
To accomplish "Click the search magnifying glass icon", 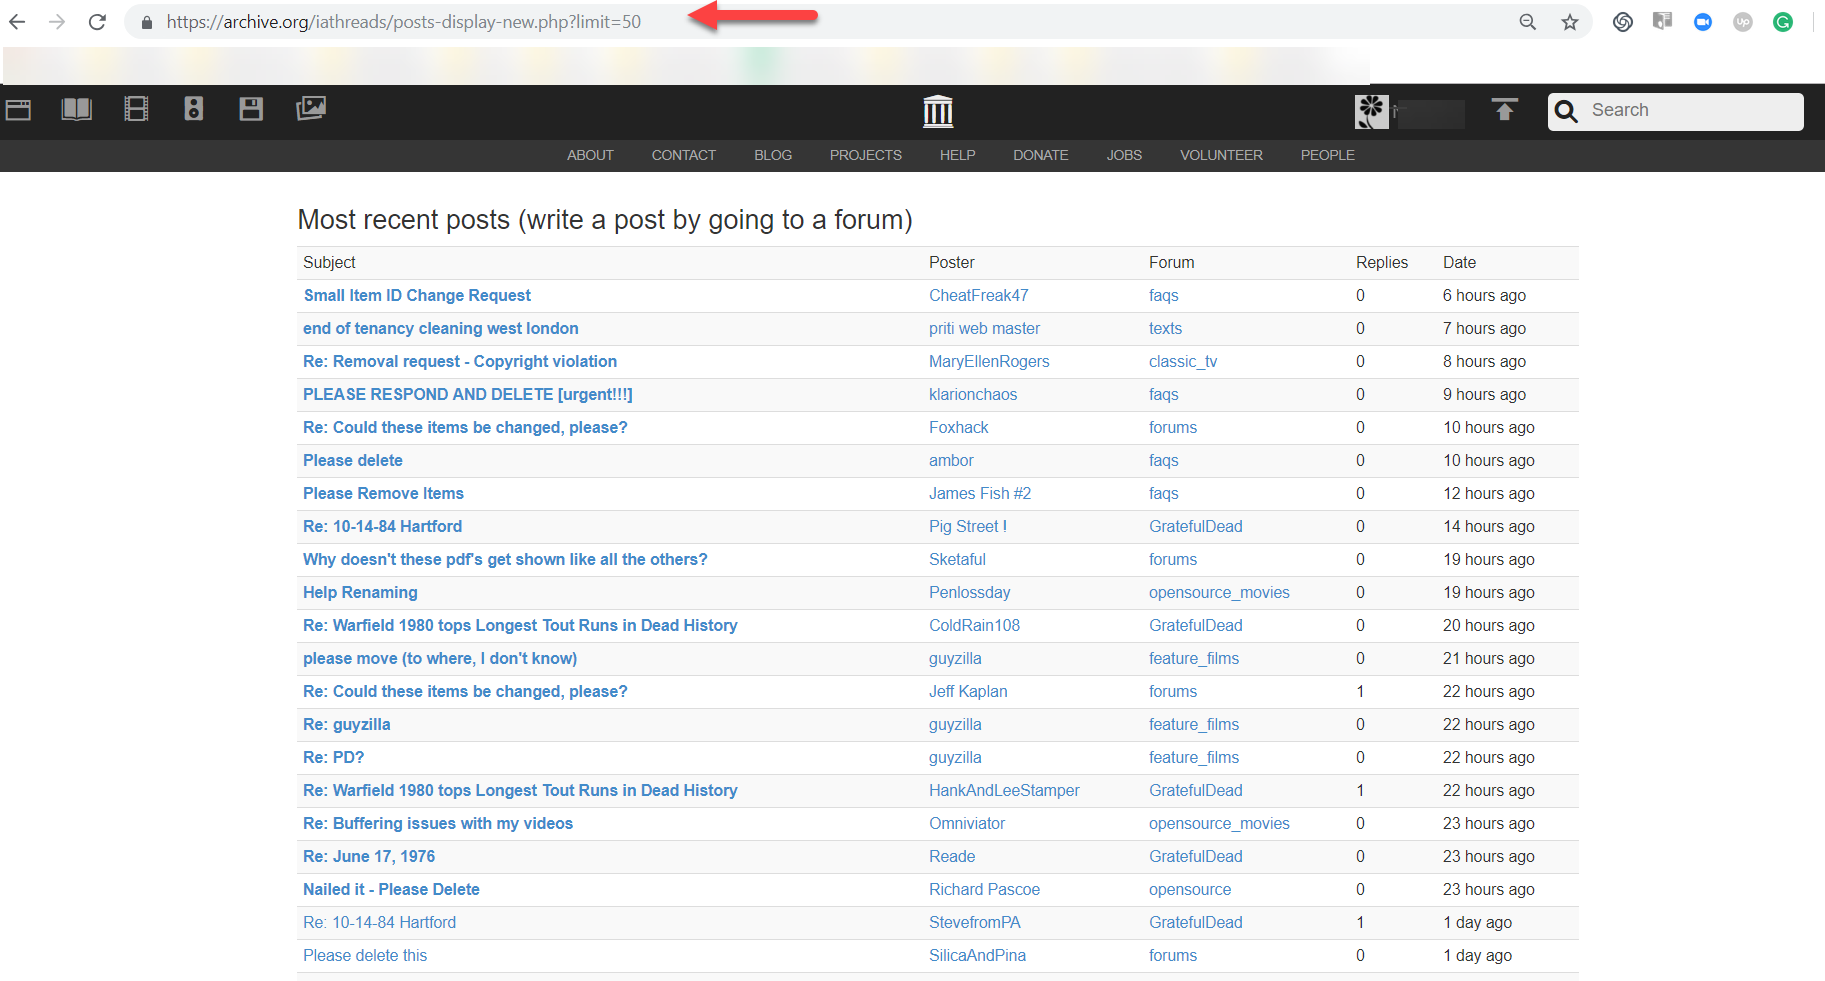I will tap(1567, 111).
